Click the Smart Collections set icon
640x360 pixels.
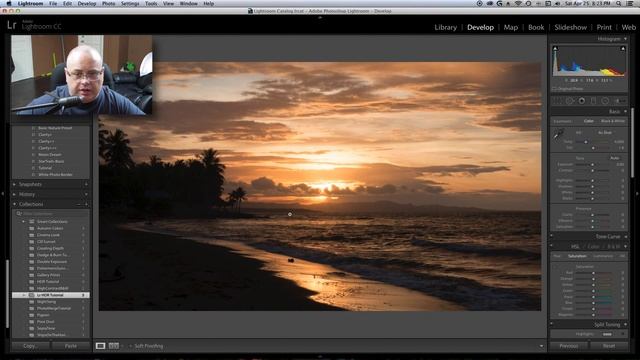[32, 222]
